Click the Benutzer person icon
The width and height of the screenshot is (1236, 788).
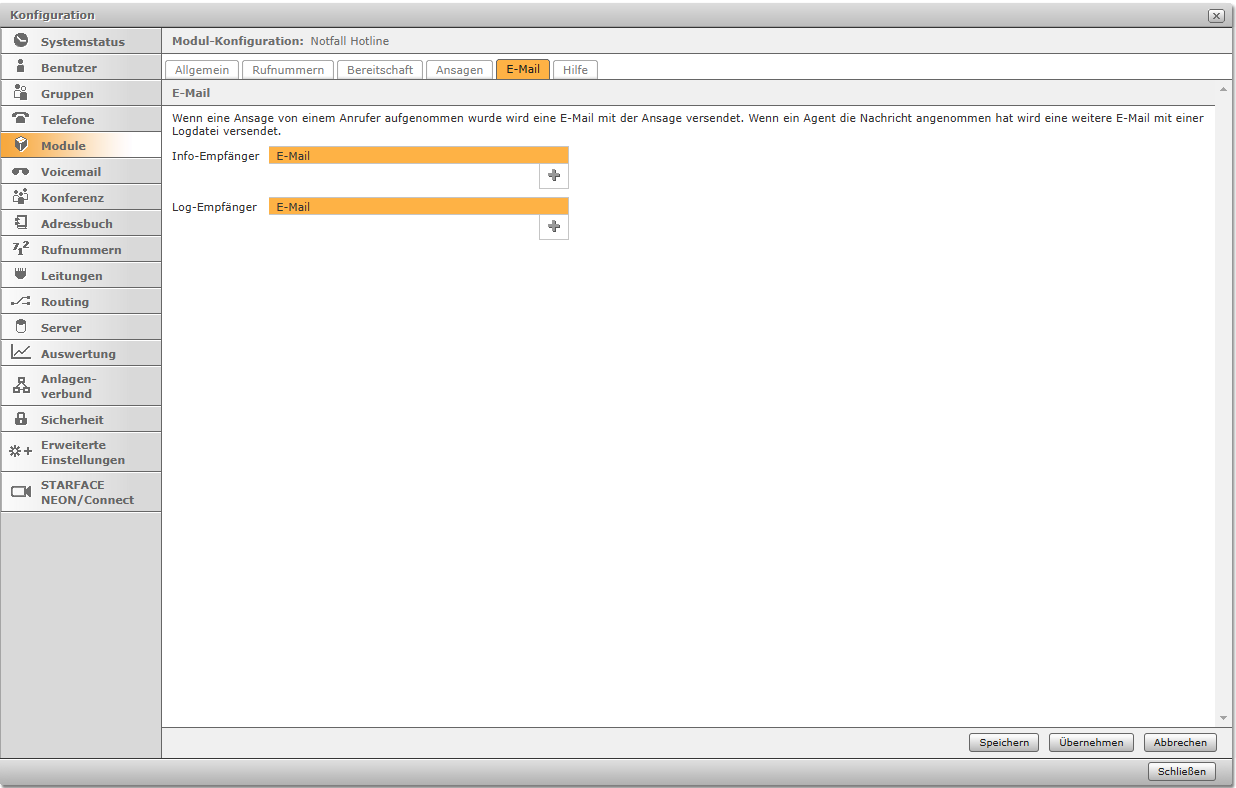tap(20, 67)
